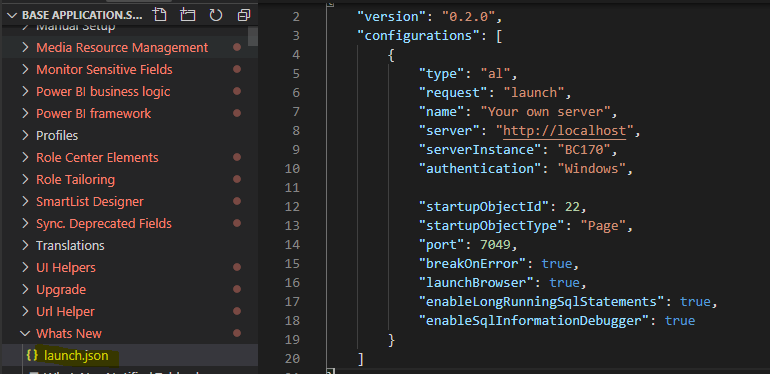The width and height of the screenshot is (770, 374).
Task: Open the launch.json file
Action: [x=76, y=355]
